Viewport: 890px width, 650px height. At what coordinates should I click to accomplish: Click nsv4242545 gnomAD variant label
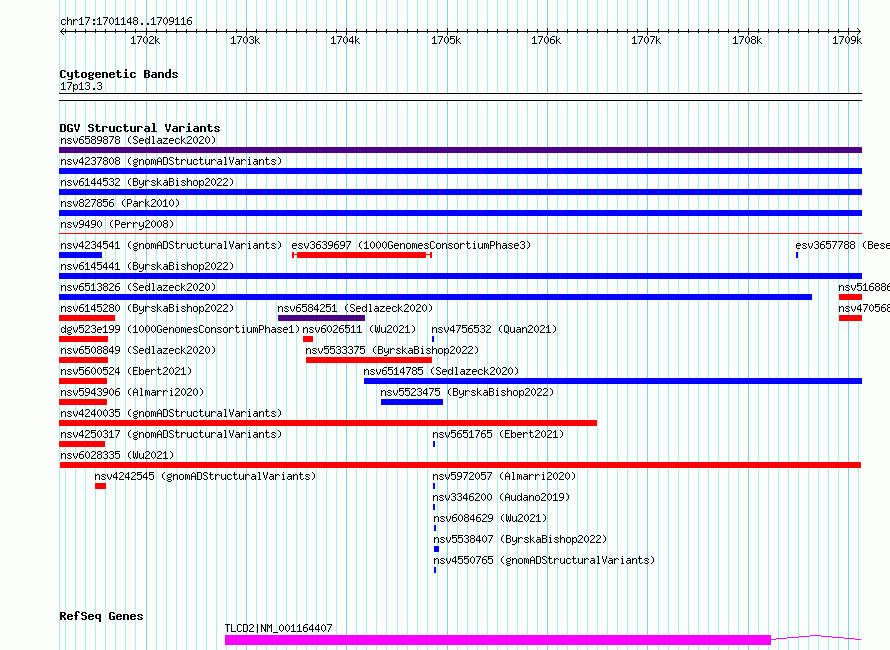pos(205,476)
